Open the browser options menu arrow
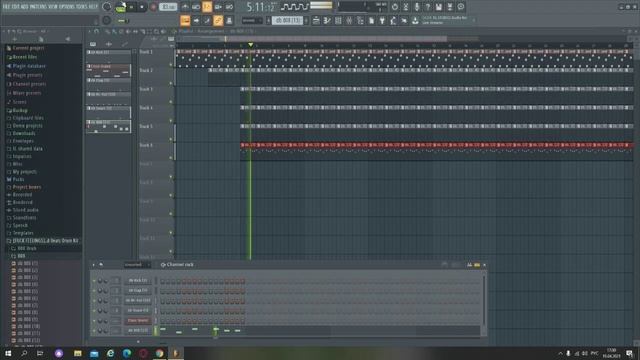The height and width of the screenshot is (360, 640). [x=4, y=31]
